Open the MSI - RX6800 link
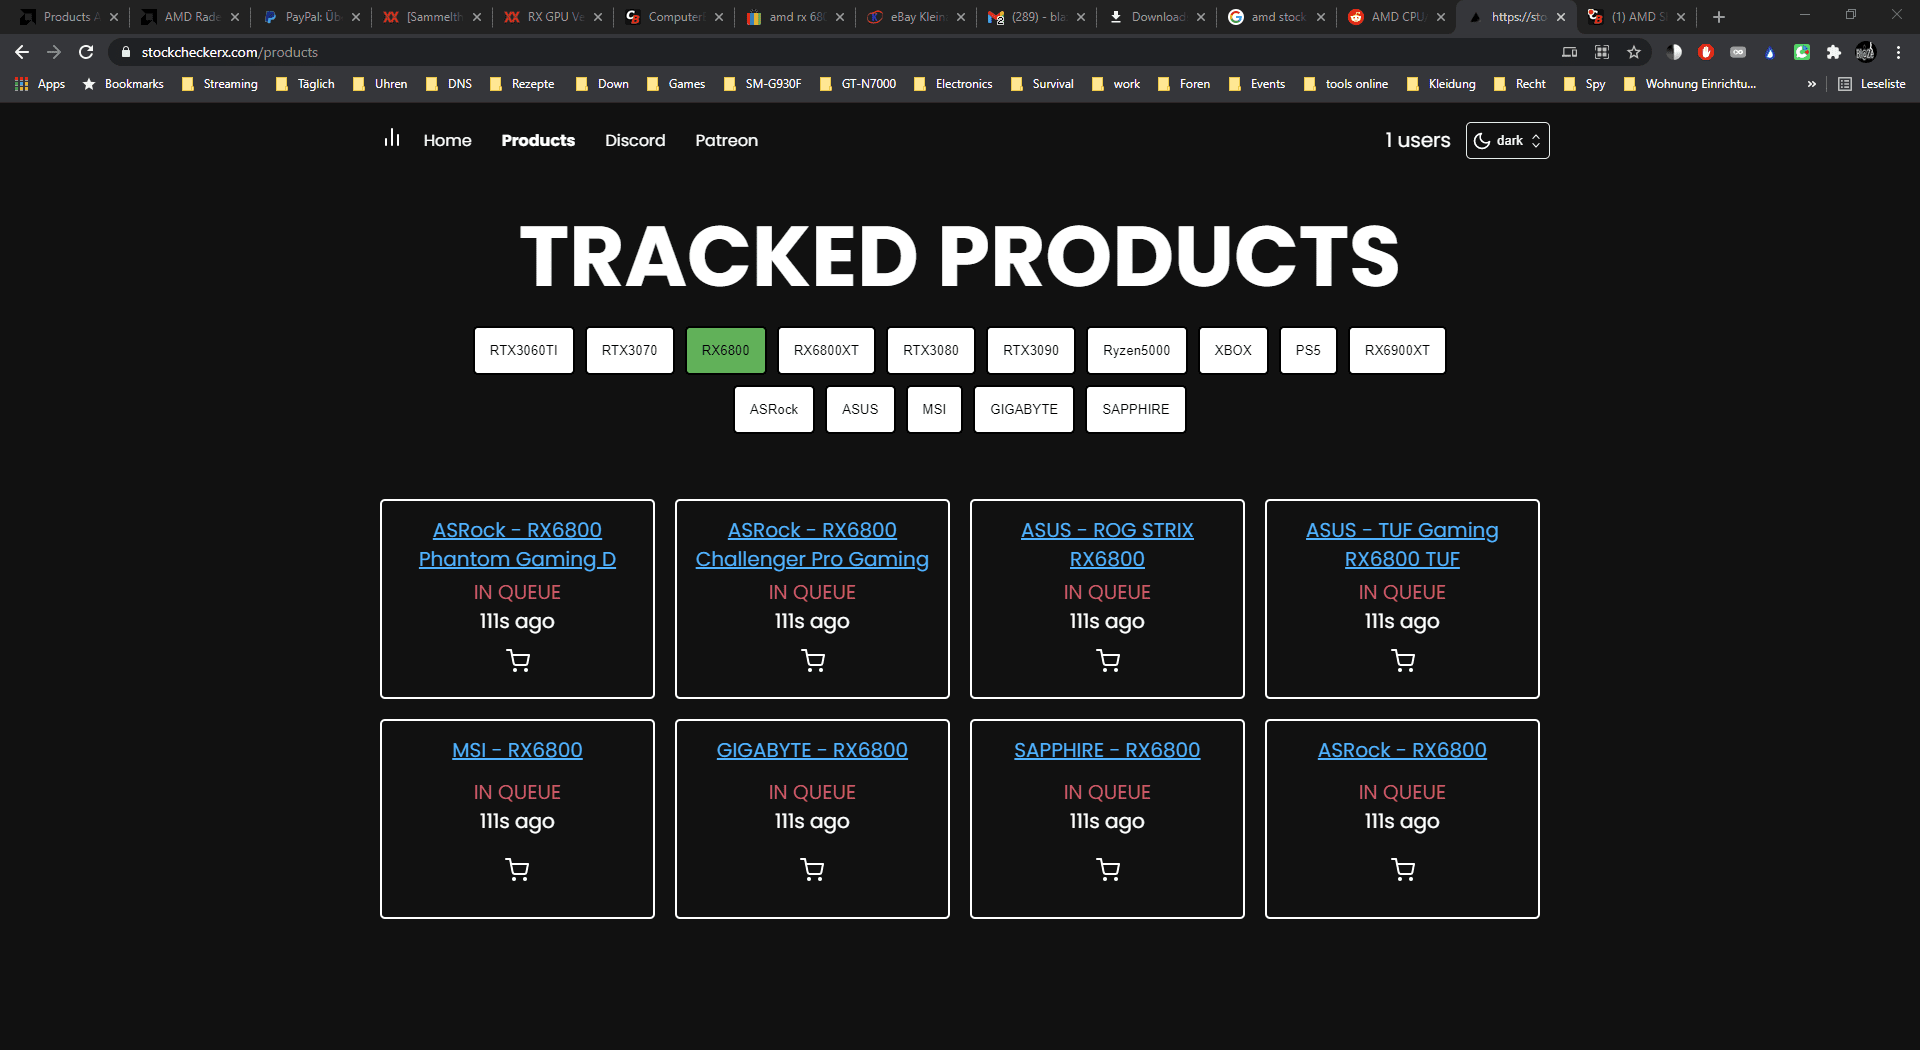The image size is (1920, 1050). tap(517, 750)
